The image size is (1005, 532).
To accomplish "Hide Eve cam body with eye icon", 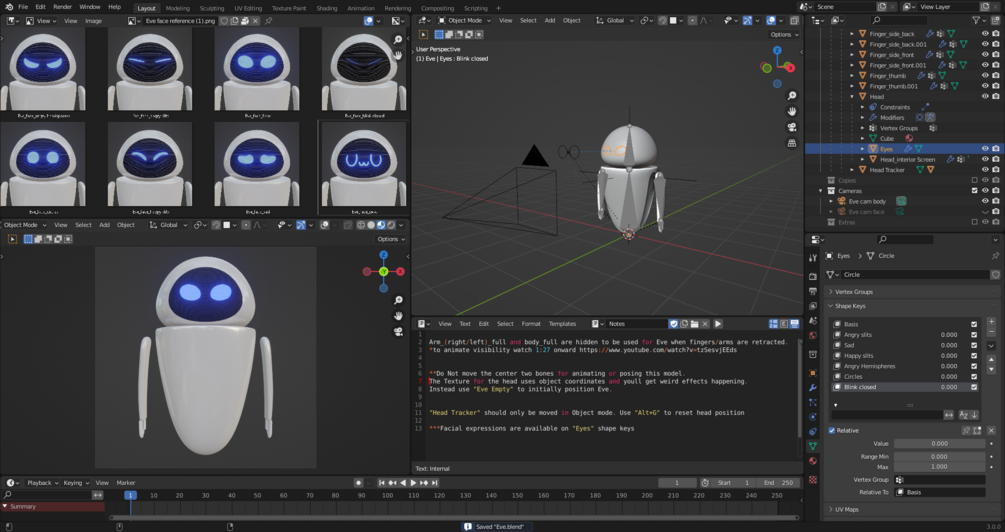I will point(985,201).
